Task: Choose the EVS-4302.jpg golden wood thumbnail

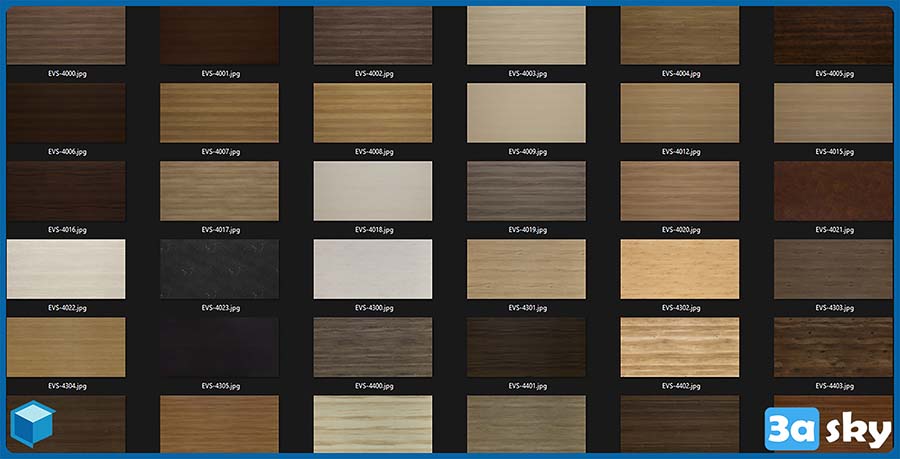Action: point(680,269)
